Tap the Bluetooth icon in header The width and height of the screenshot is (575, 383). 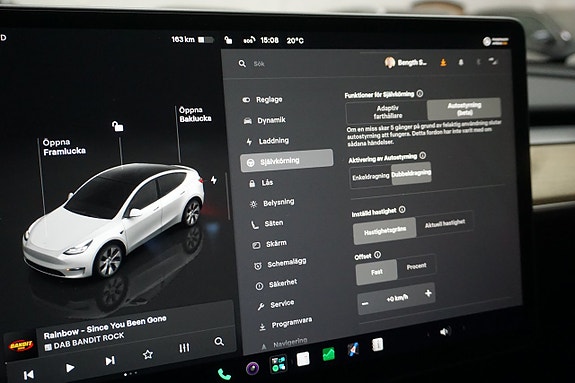pyautogui.click(x=478, y=62)
